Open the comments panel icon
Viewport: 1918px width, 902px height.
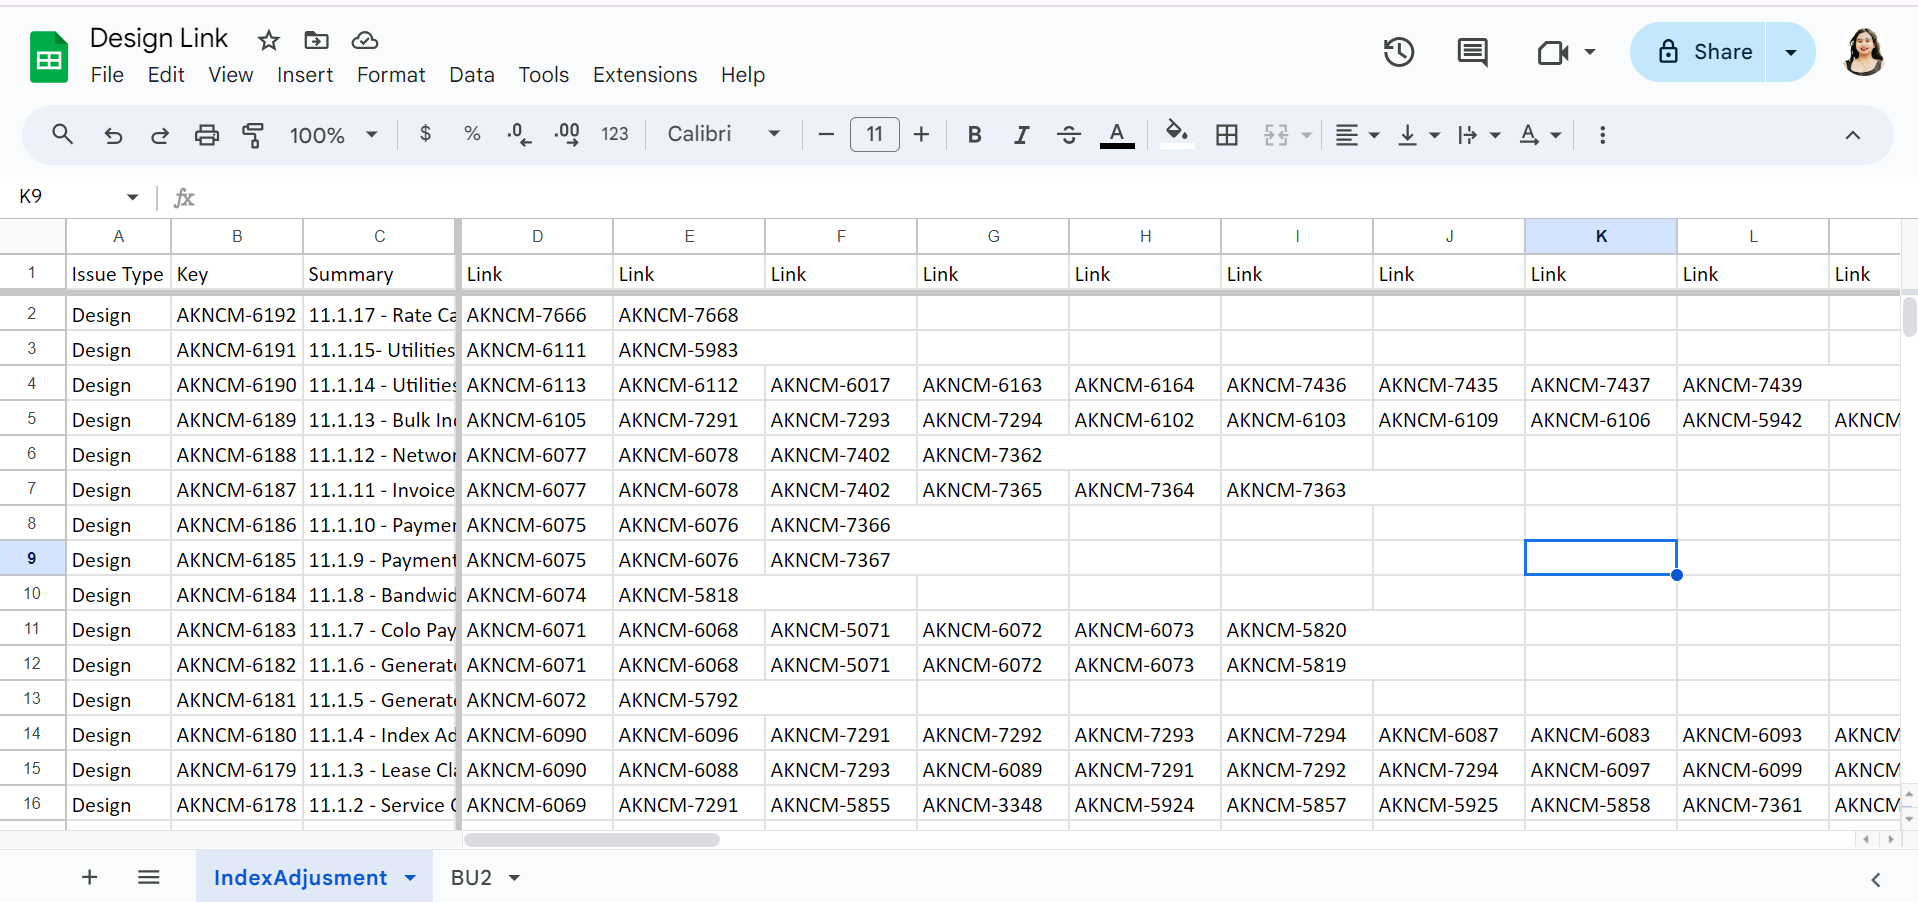point(1472,52)
